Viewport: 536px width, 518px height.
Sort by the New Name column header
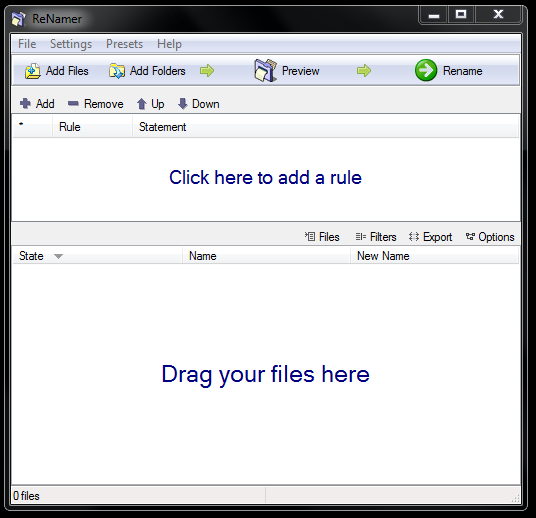pyautogui.click(x=434, y=256)
